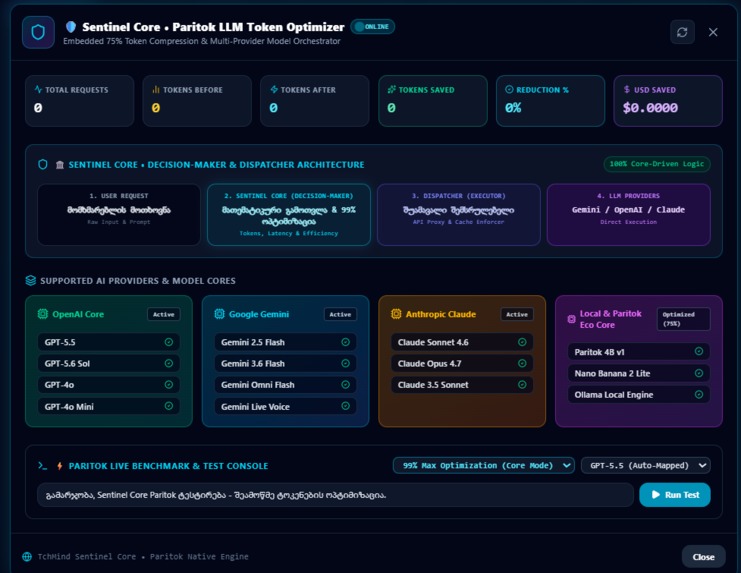
Task: Click the refresh stats icon
Action: (x=682, y=32)
